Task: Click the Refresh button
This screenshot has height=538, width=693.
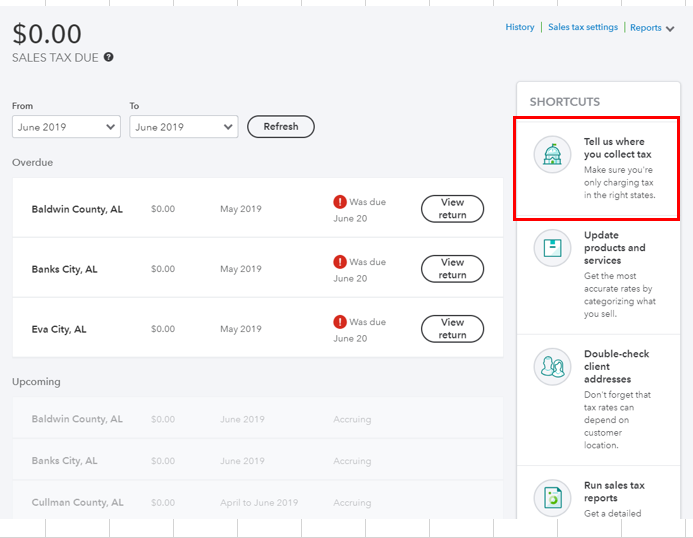Action: tap(281, 126)
